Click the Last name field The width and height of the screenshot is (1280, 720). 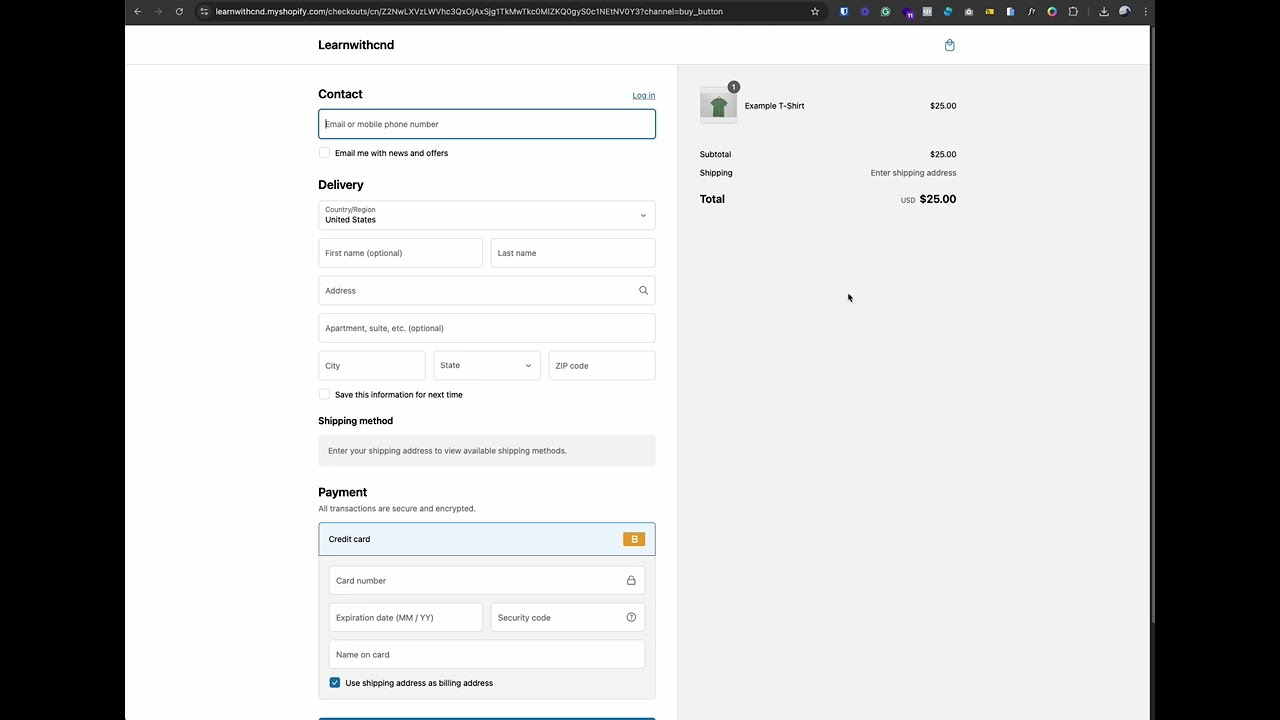point(573,253)
